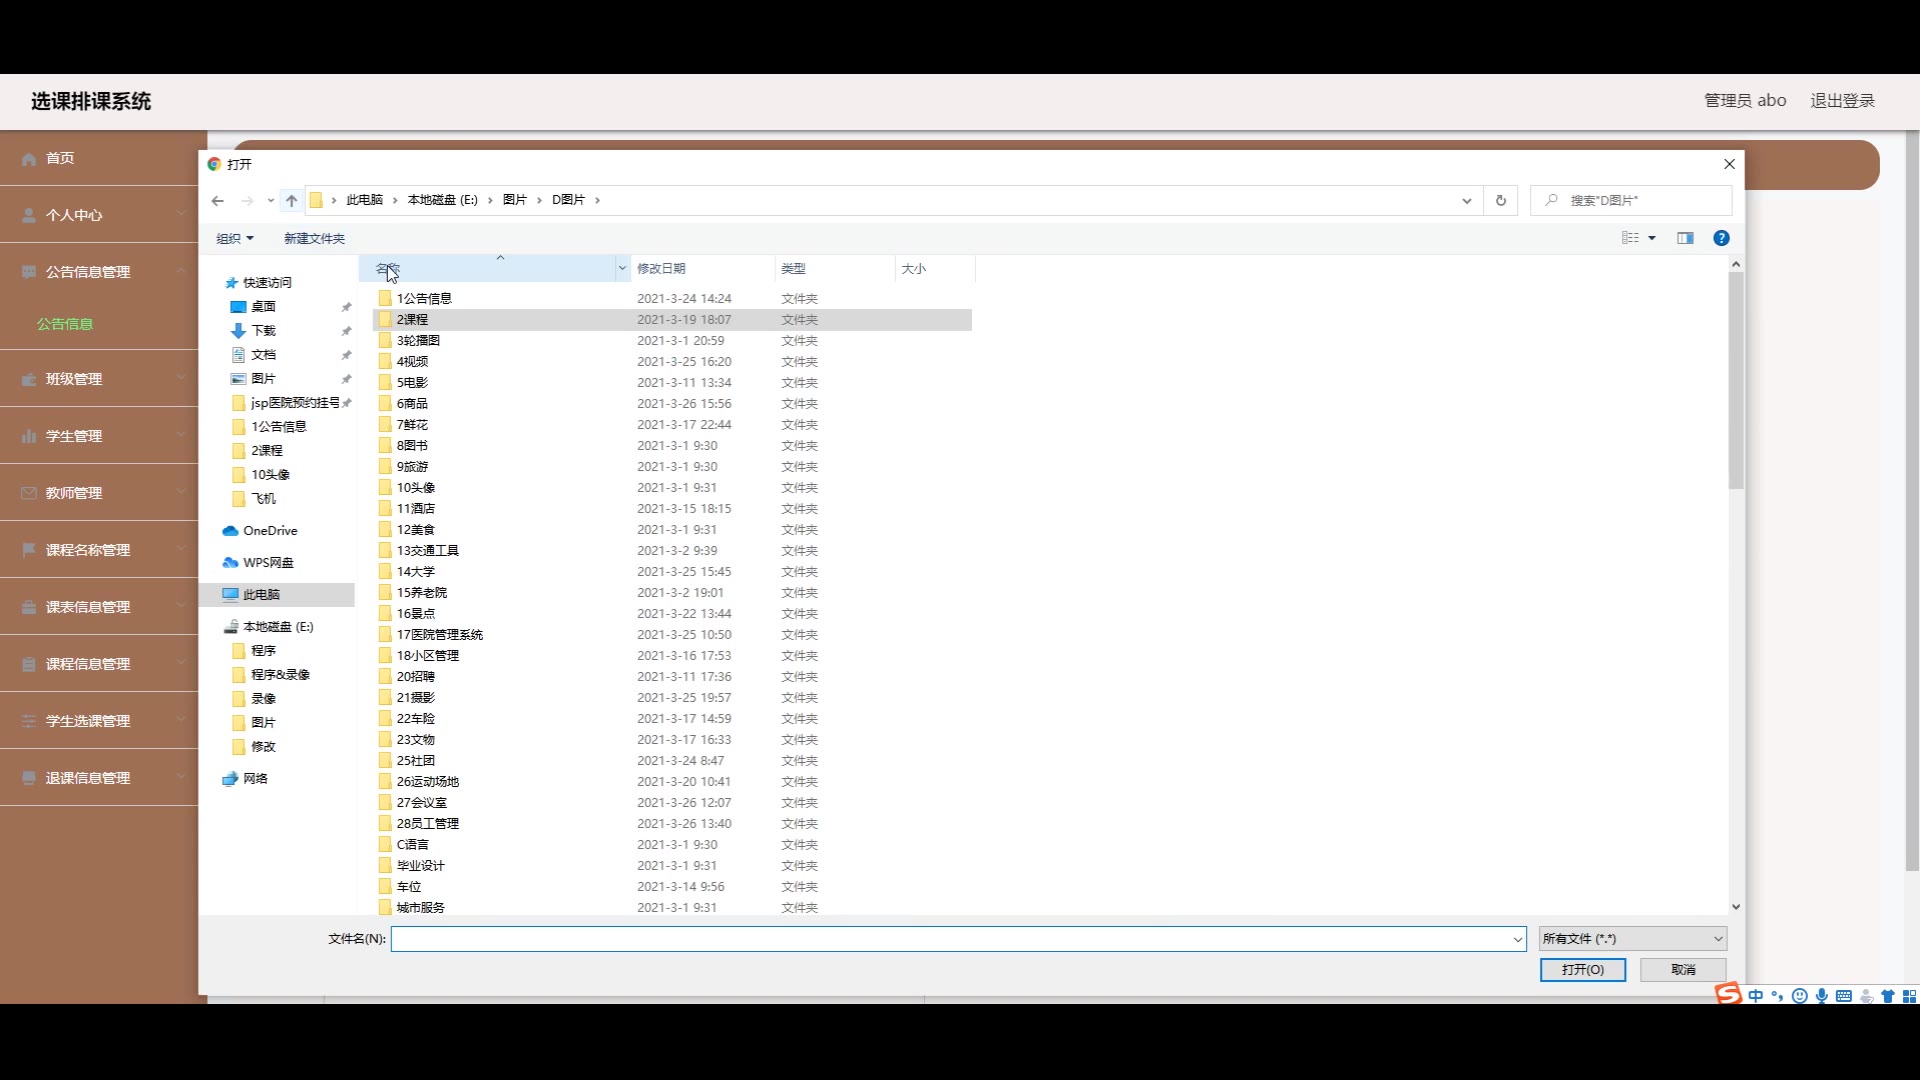This screenshot has width=1920, height=1080.
Task: Click the OneDrive cloud icon
Action: point(231,531)
